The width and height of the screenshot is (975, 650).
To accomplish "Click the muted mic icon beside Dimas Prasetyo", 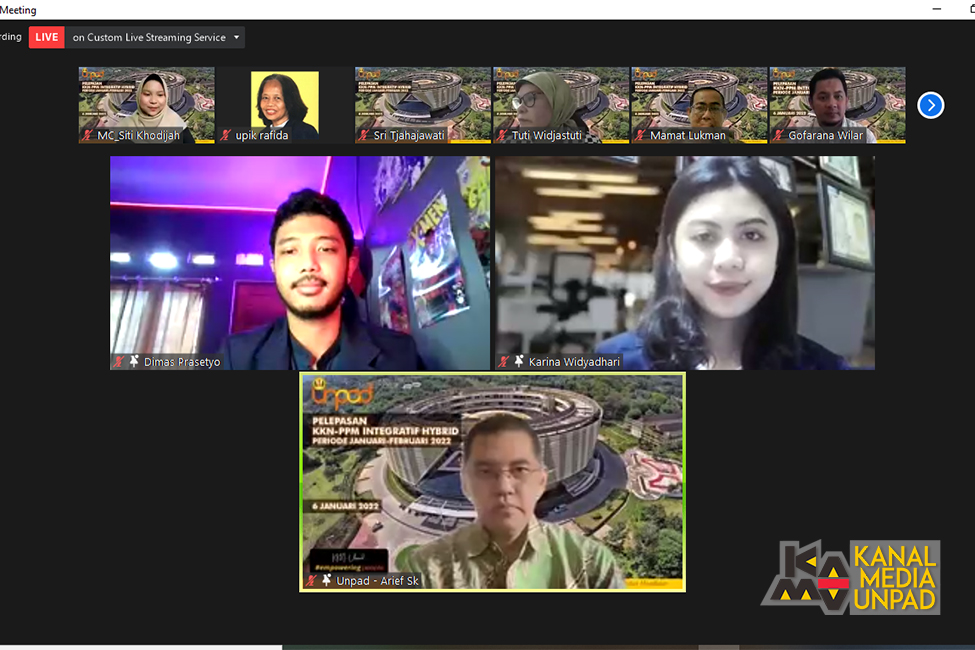I will pyautogui.click(x=118, y=362).
